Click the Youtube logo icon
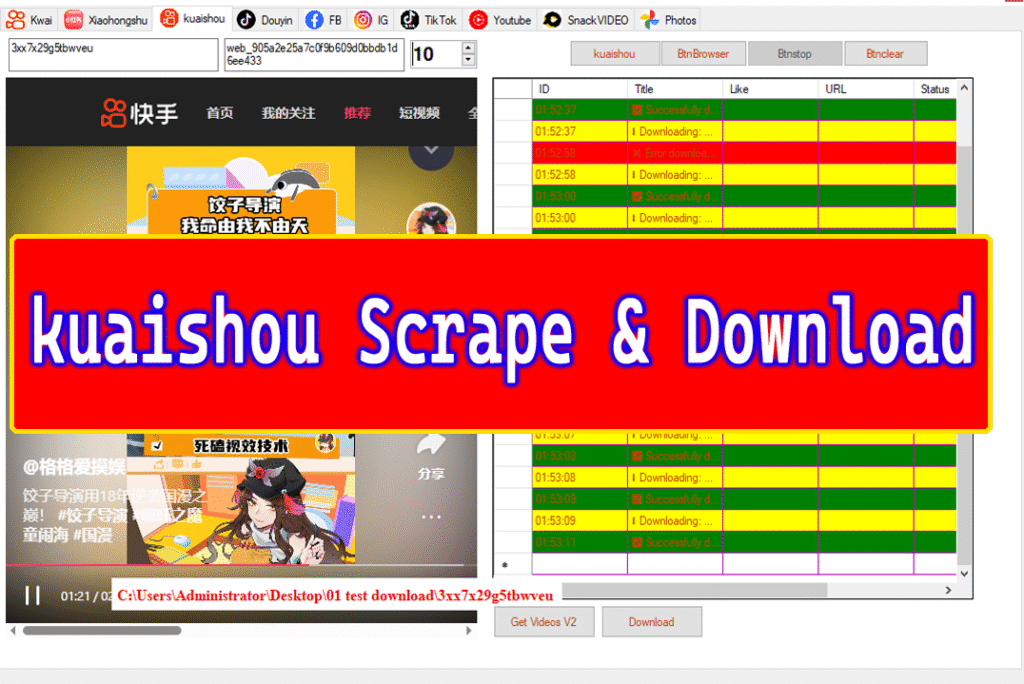This screenshot has width=1024, height=684. click(478, 20)
